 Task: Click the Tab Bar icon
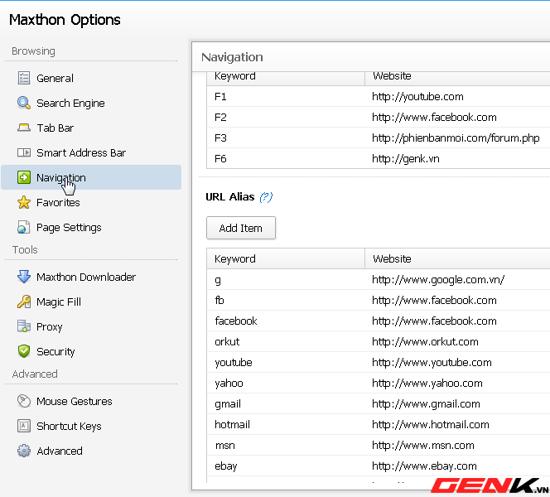(24, 128)
